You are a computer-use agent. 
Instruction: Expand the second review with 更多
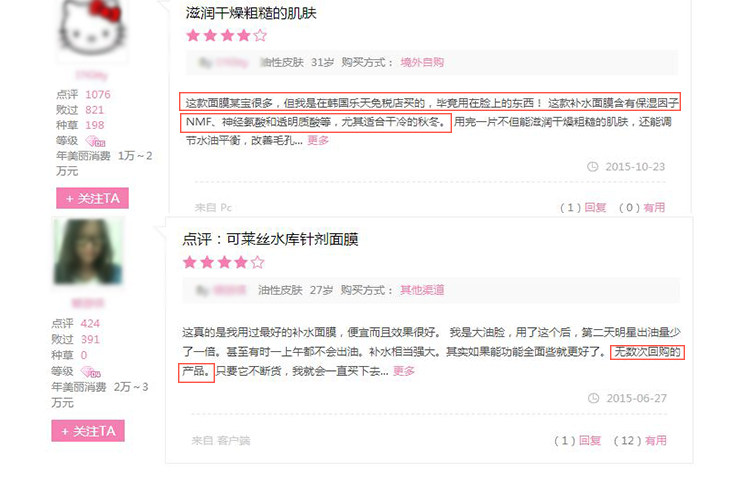[404, 371]
